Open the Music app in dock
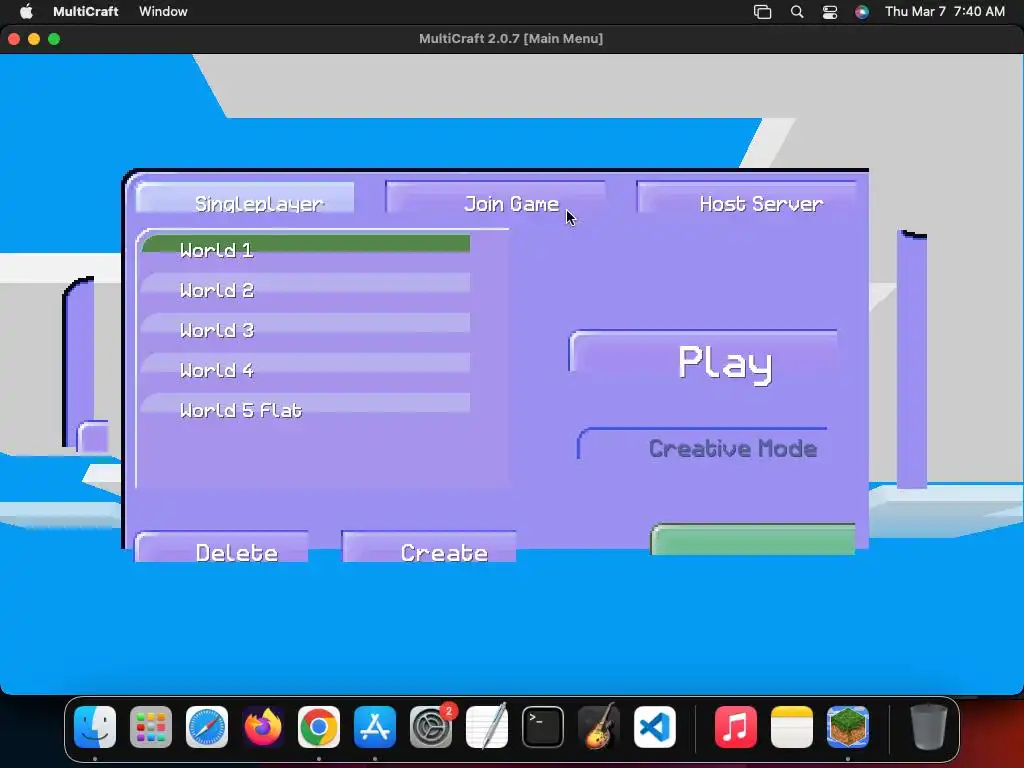Image resolution: width=1024 pixels, height=768 pixels. tap(735, 727)
